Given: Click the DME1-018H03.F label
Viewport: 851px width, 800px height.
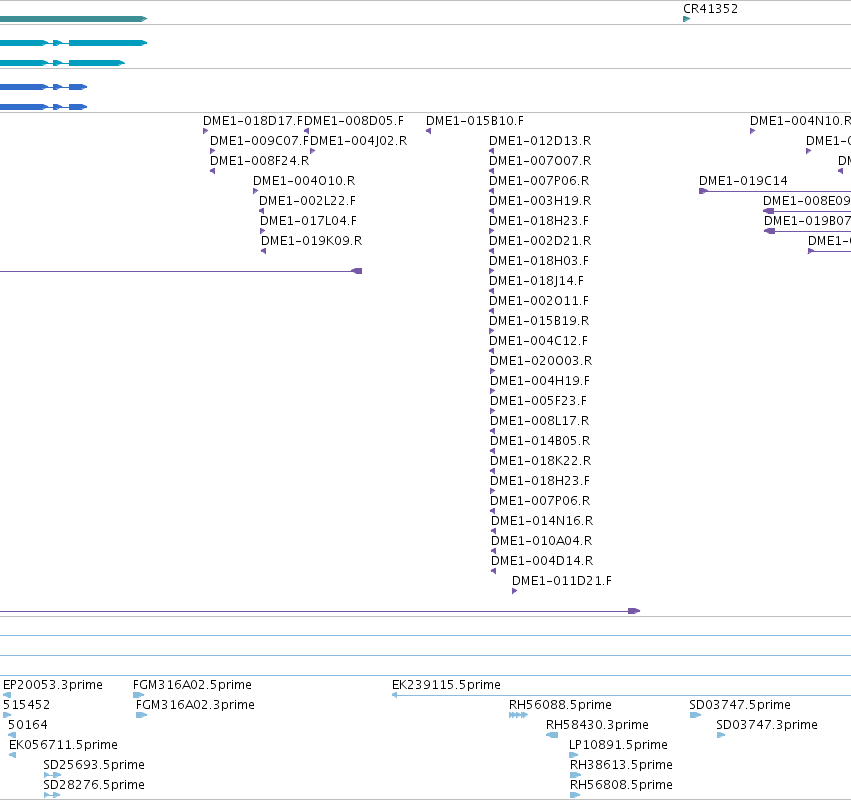Looking at the screenshot, I should click(x=538, y=261).
